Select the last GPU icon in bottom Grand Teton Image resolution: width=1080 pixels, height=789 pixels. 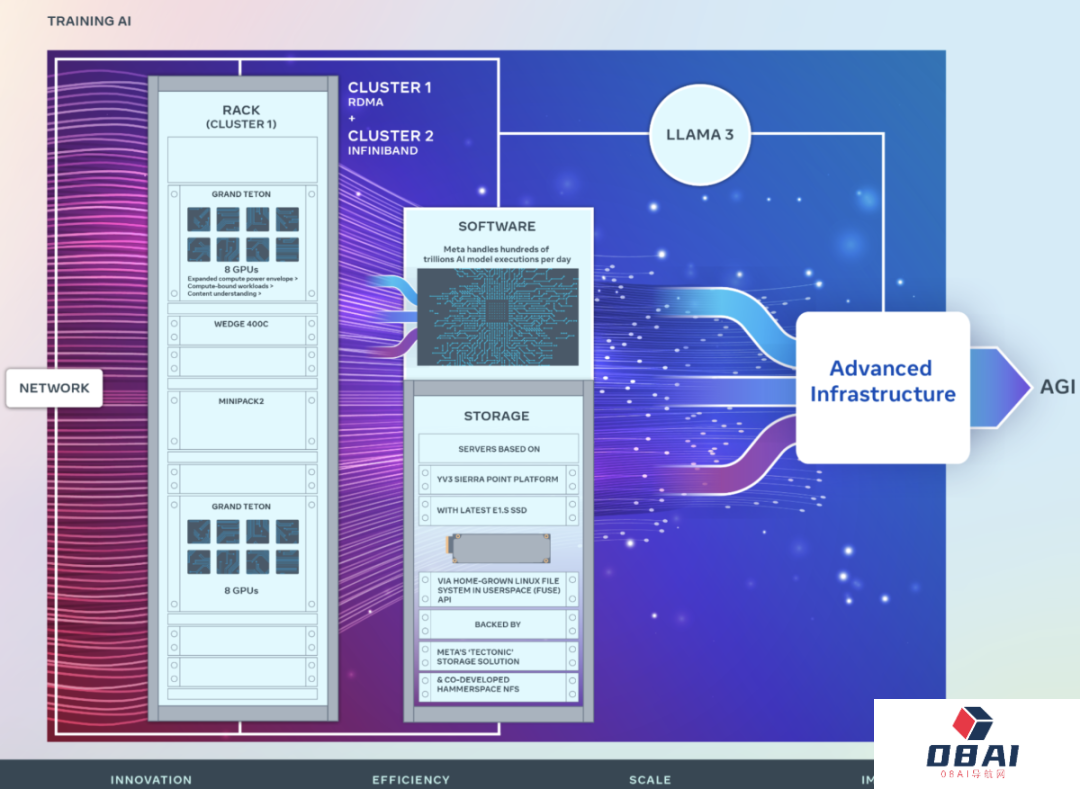click(x=287, y=562)
